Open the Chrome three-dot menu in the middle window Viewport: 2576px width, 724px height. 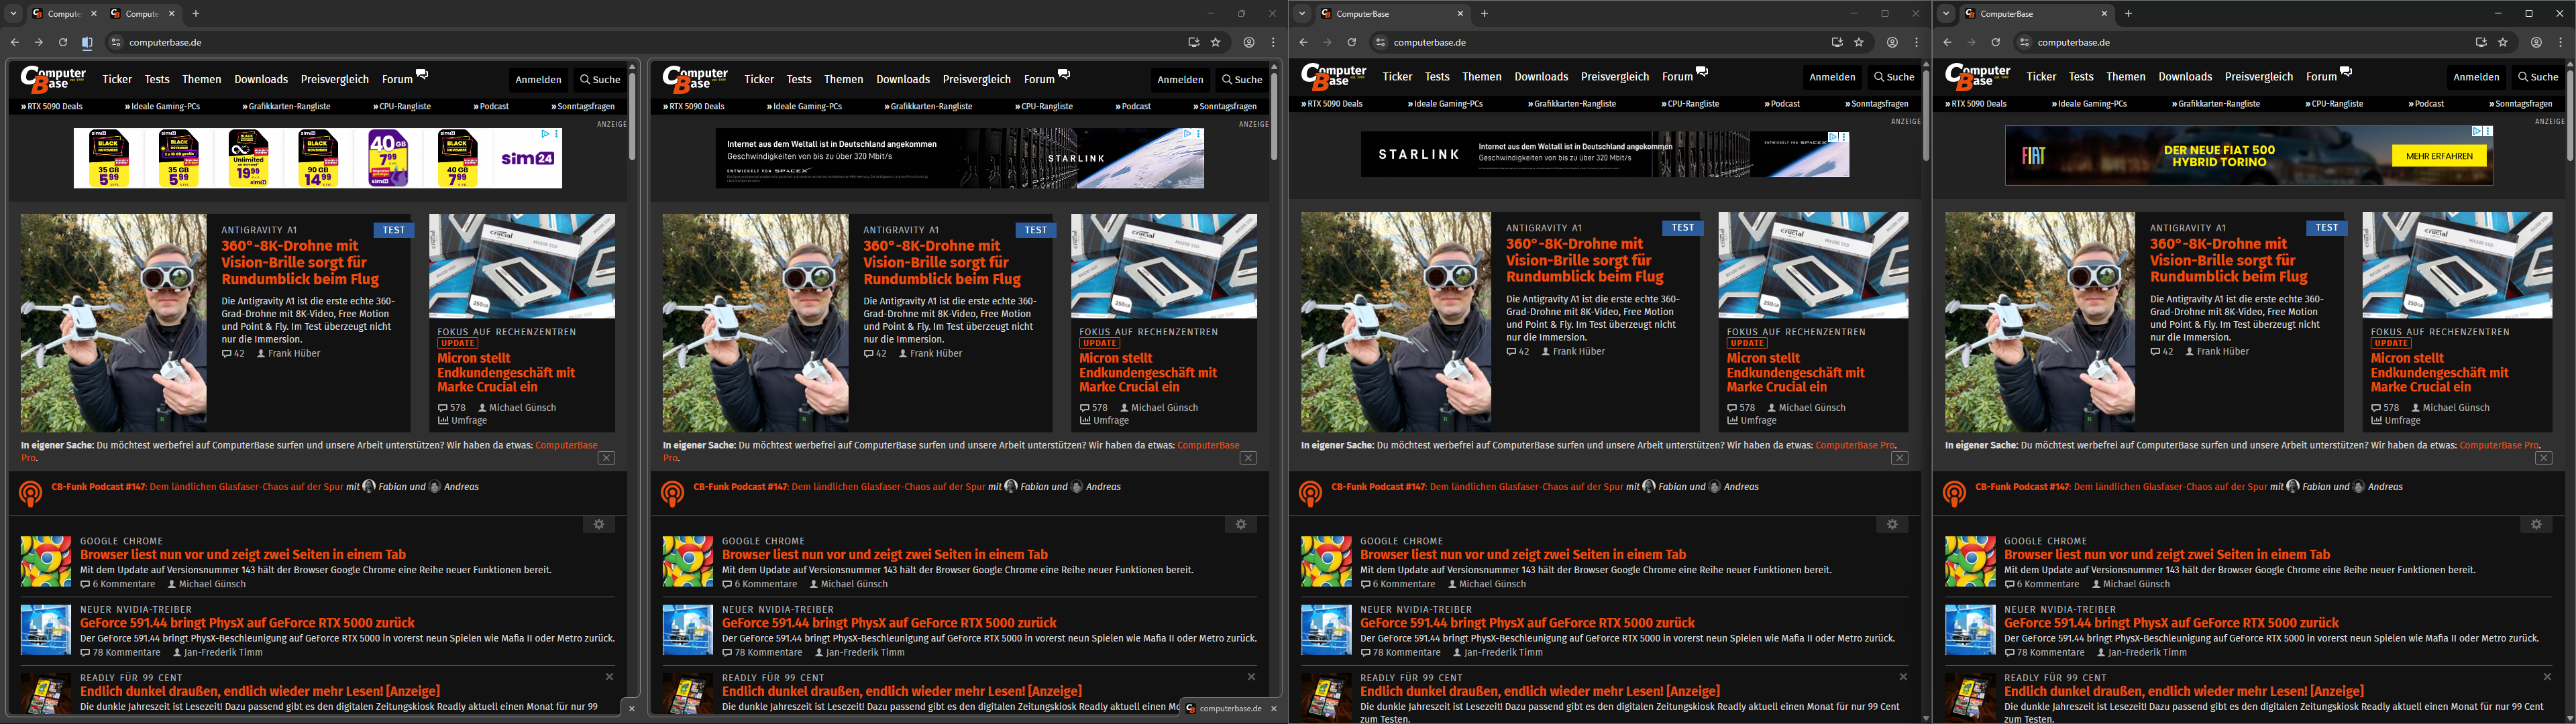[1916, 43]
